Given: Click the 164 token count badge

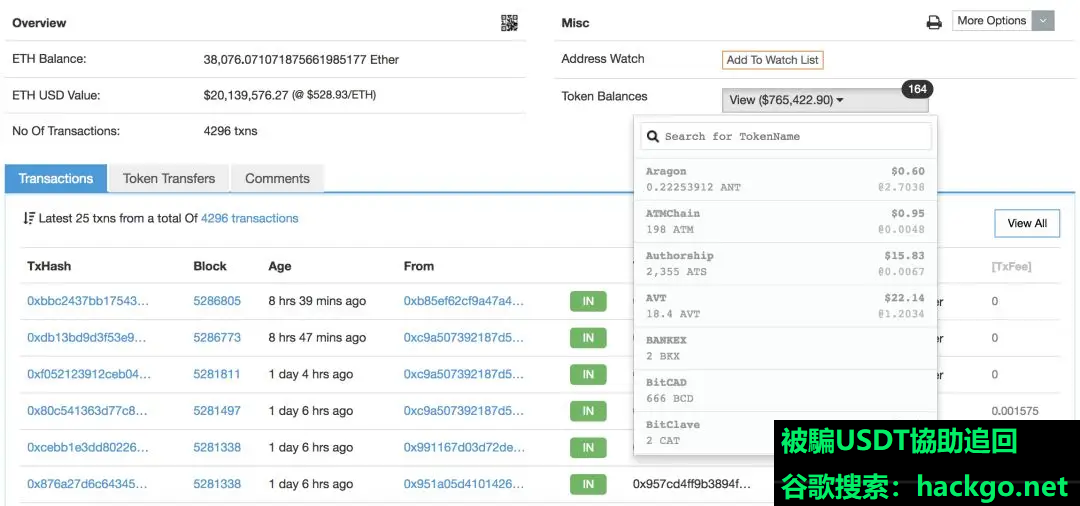Looking at the screenshot, I should click(x=917, y=89).
